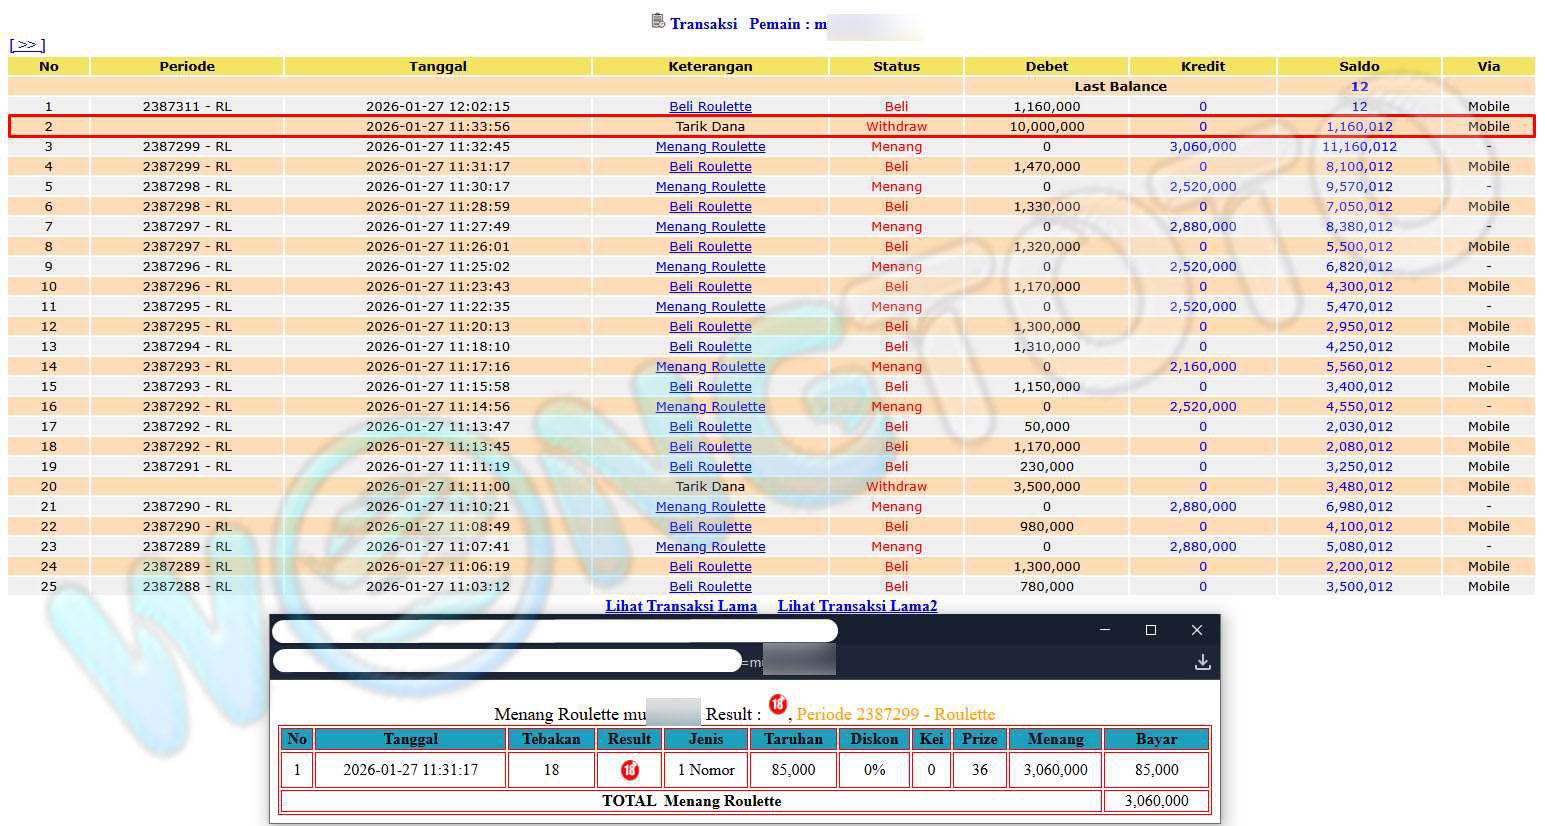Click the Tanggal column header
The height and width of the screenshot is (826, 1545).
(437, 67)
